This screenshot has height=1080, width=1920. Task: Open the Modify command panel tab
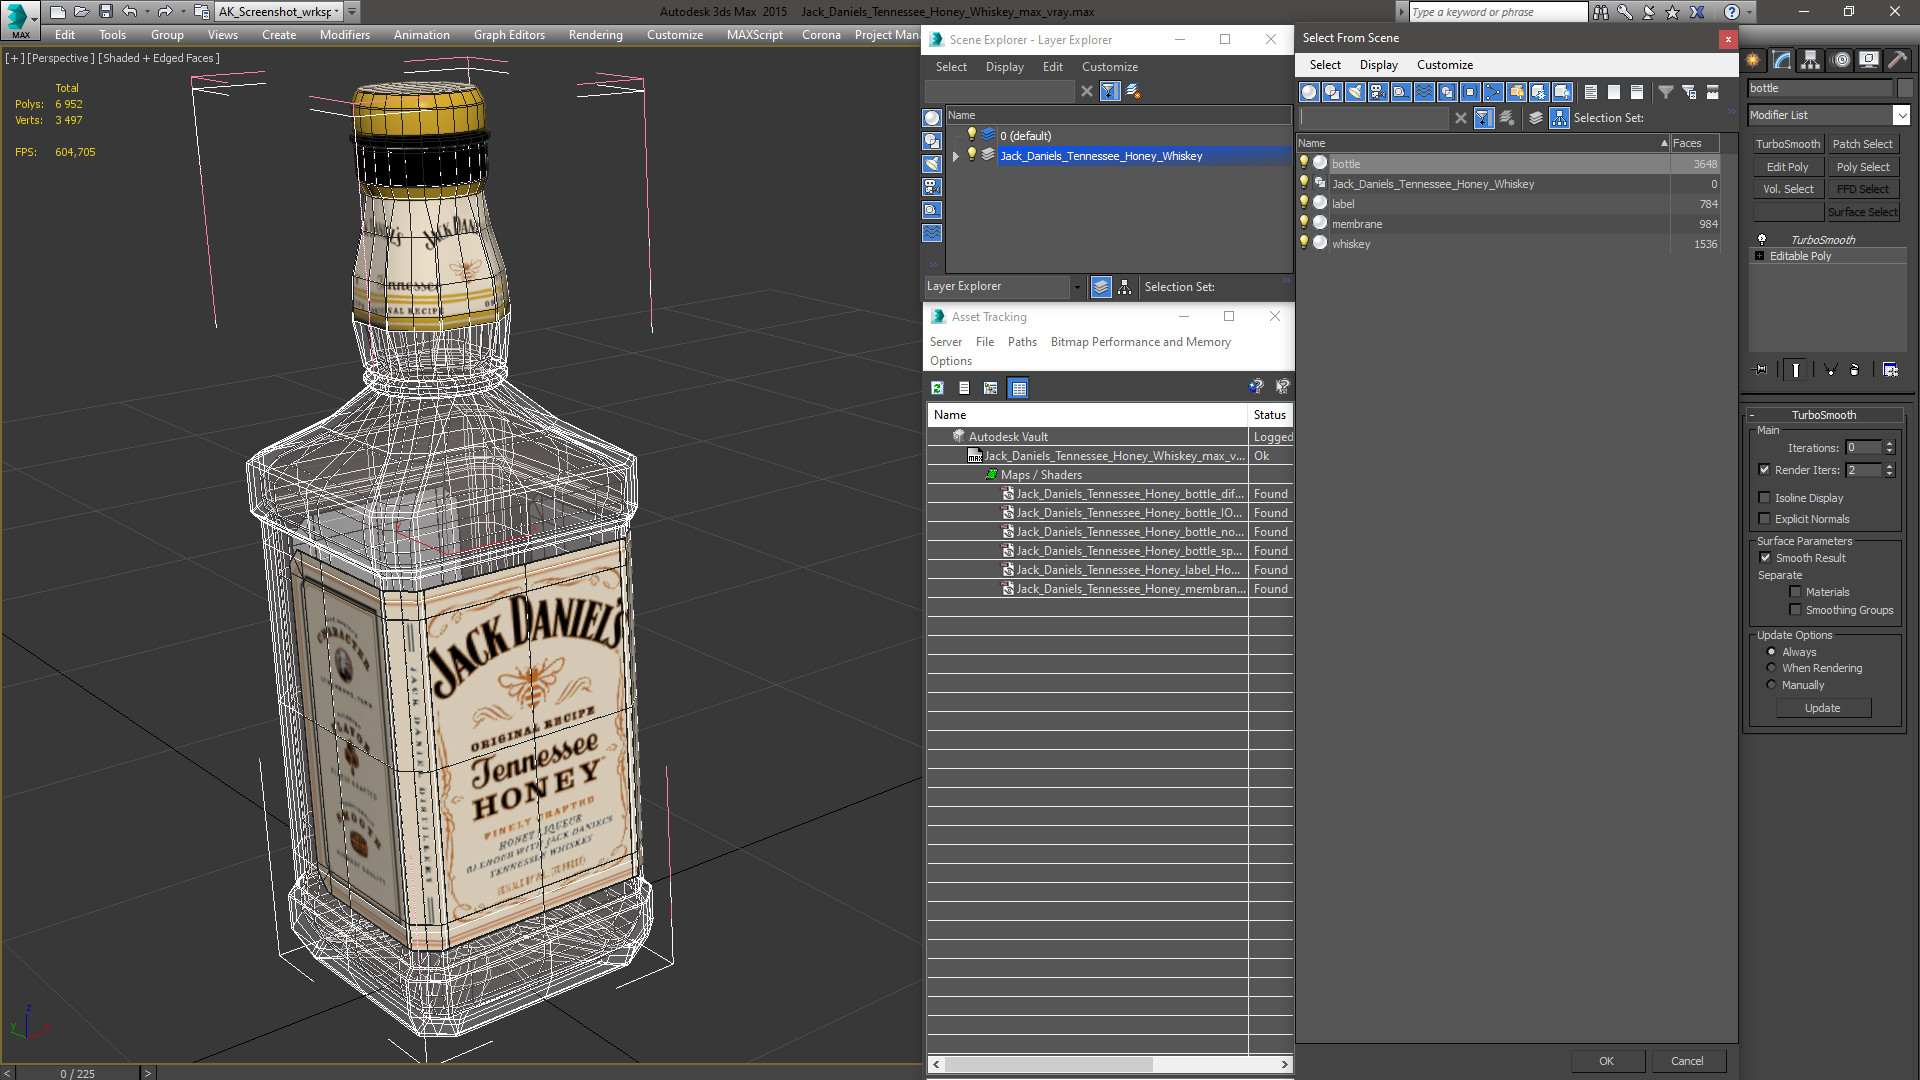point(1782,61)
